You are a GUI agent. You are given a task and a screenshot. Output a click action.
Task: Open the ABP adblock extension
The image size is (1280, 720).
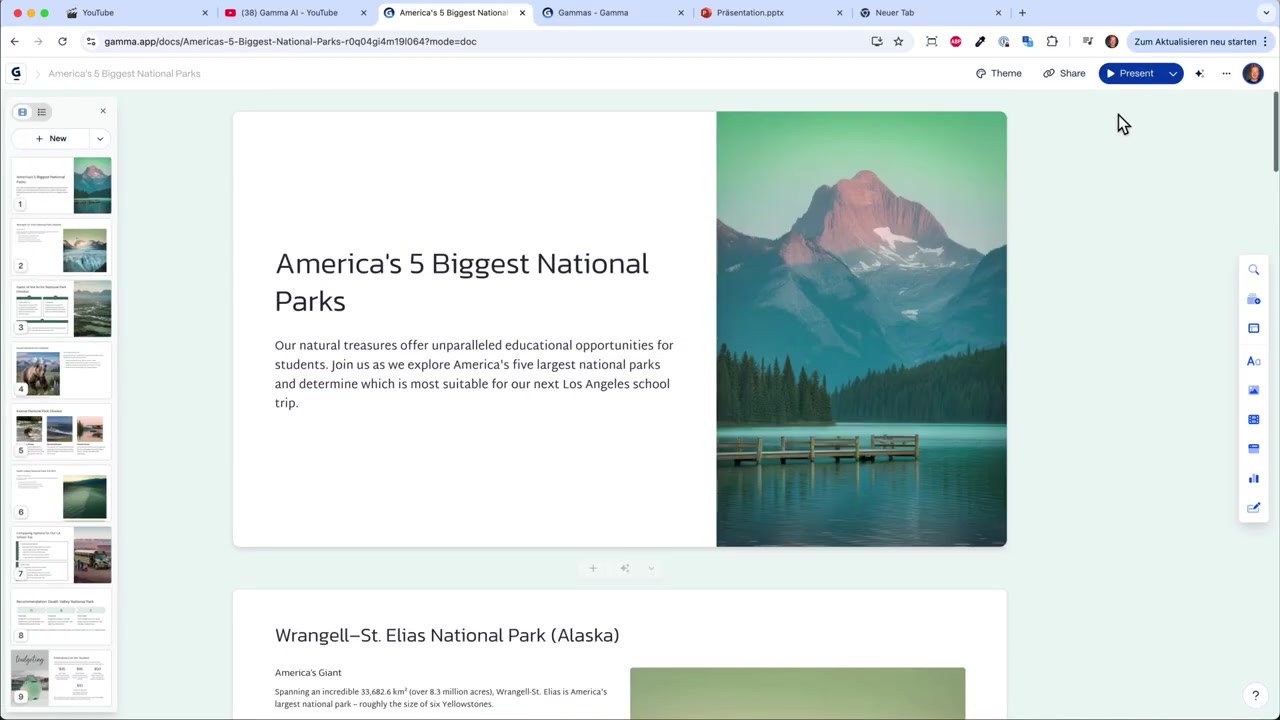956,41
